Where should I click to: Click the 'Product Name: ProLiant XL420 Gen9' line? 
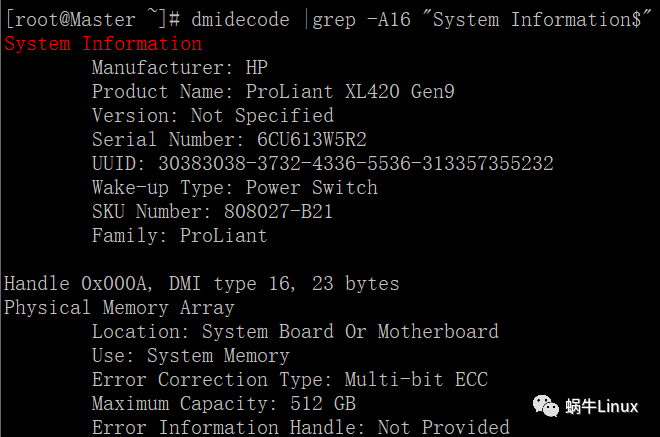coord(273,92)
